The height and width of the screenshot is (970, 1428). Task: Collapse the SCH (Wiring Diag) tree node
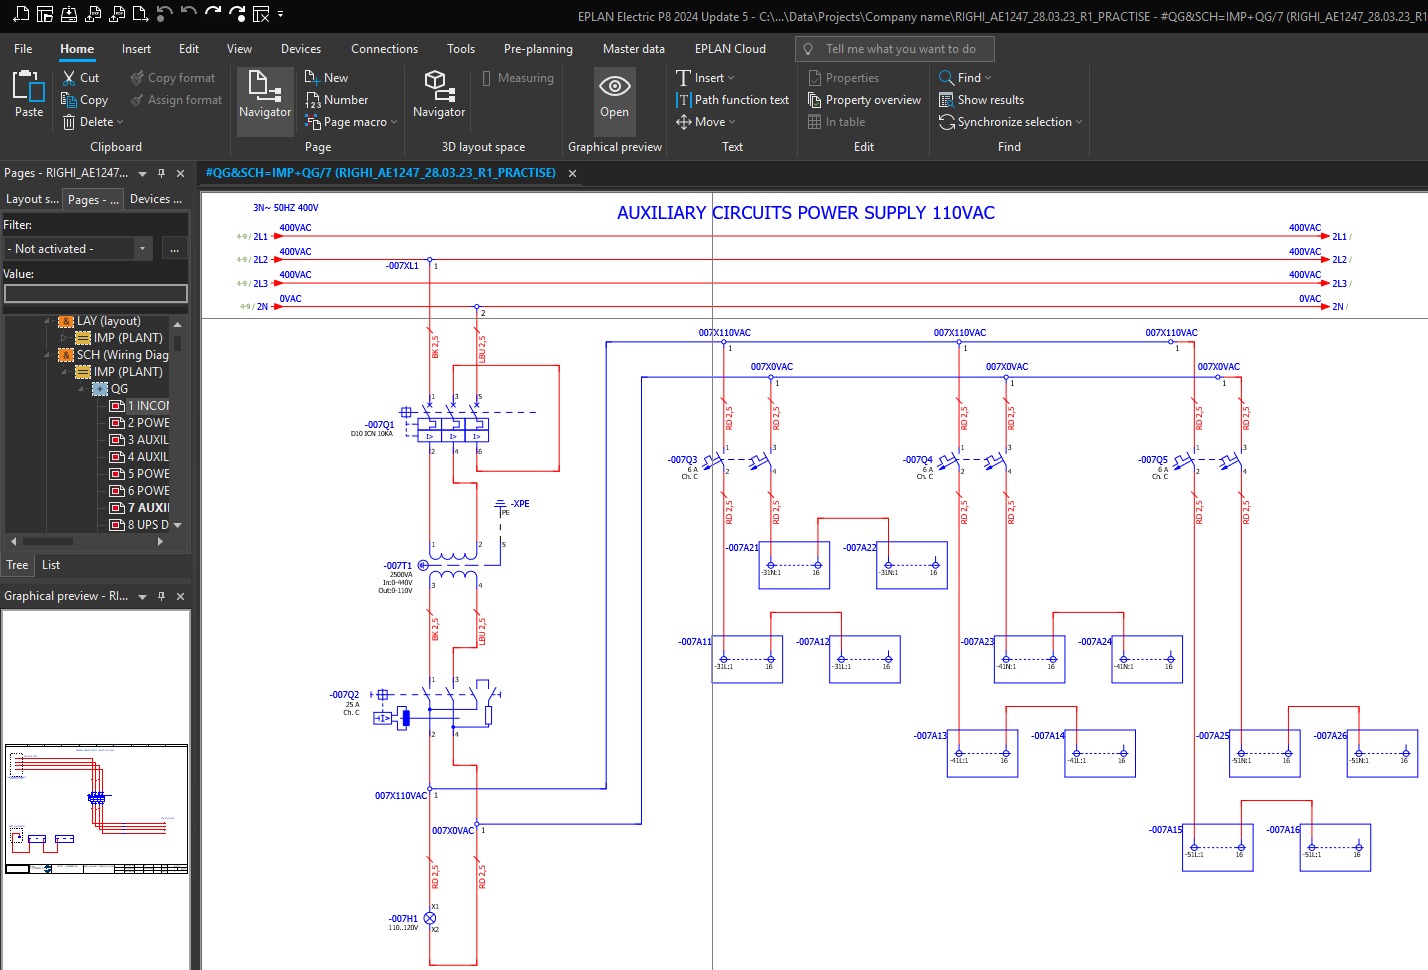(x=47, y=355)
